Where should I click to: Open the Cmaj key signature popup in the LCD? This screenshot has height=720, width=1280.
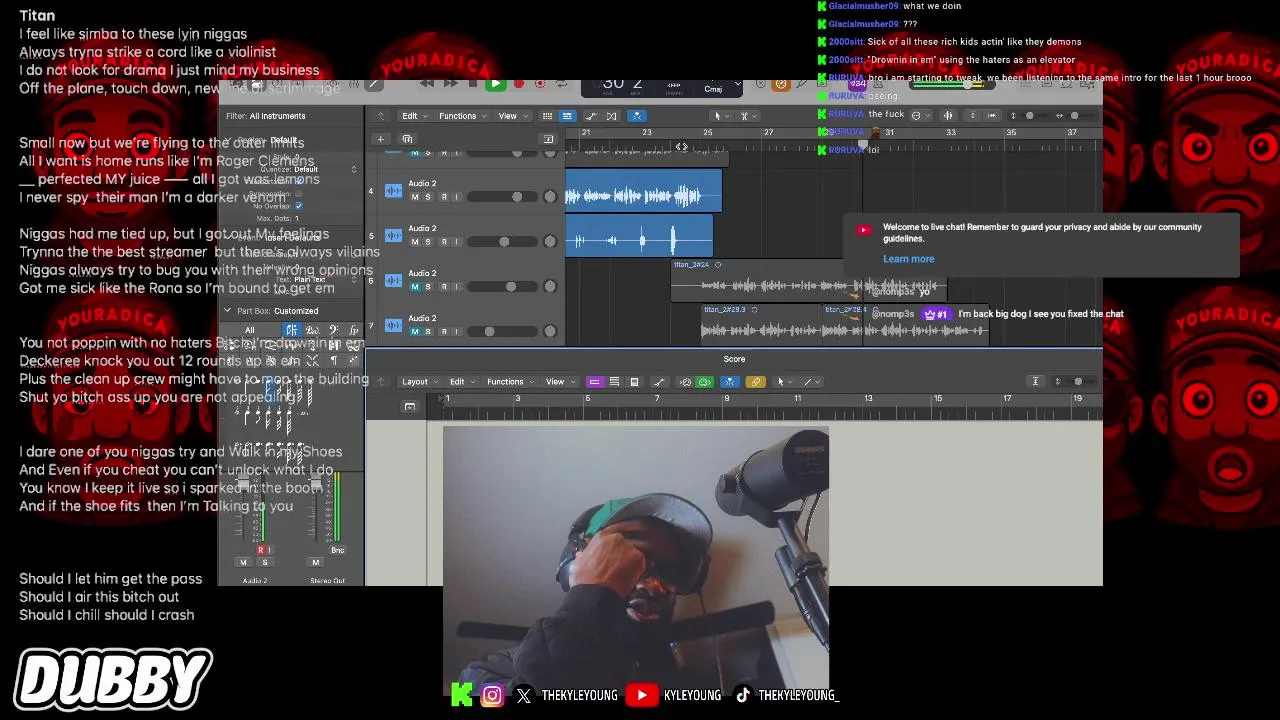(713, 89)
